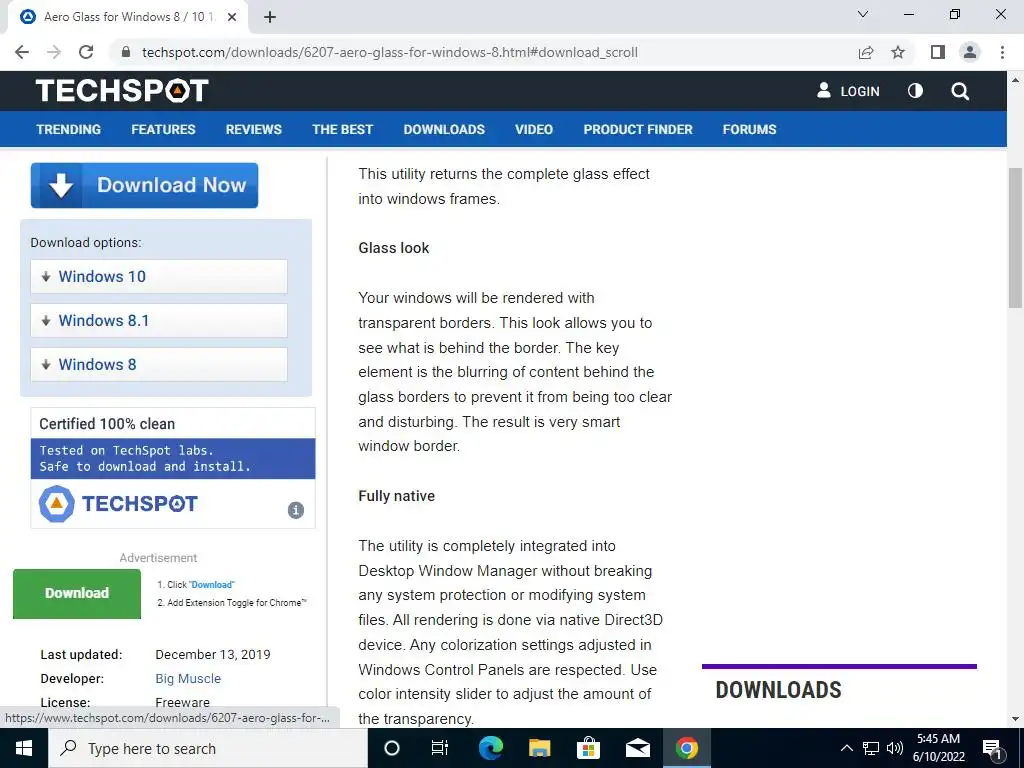Click the scrollbar down arrow

point(1015,719)
